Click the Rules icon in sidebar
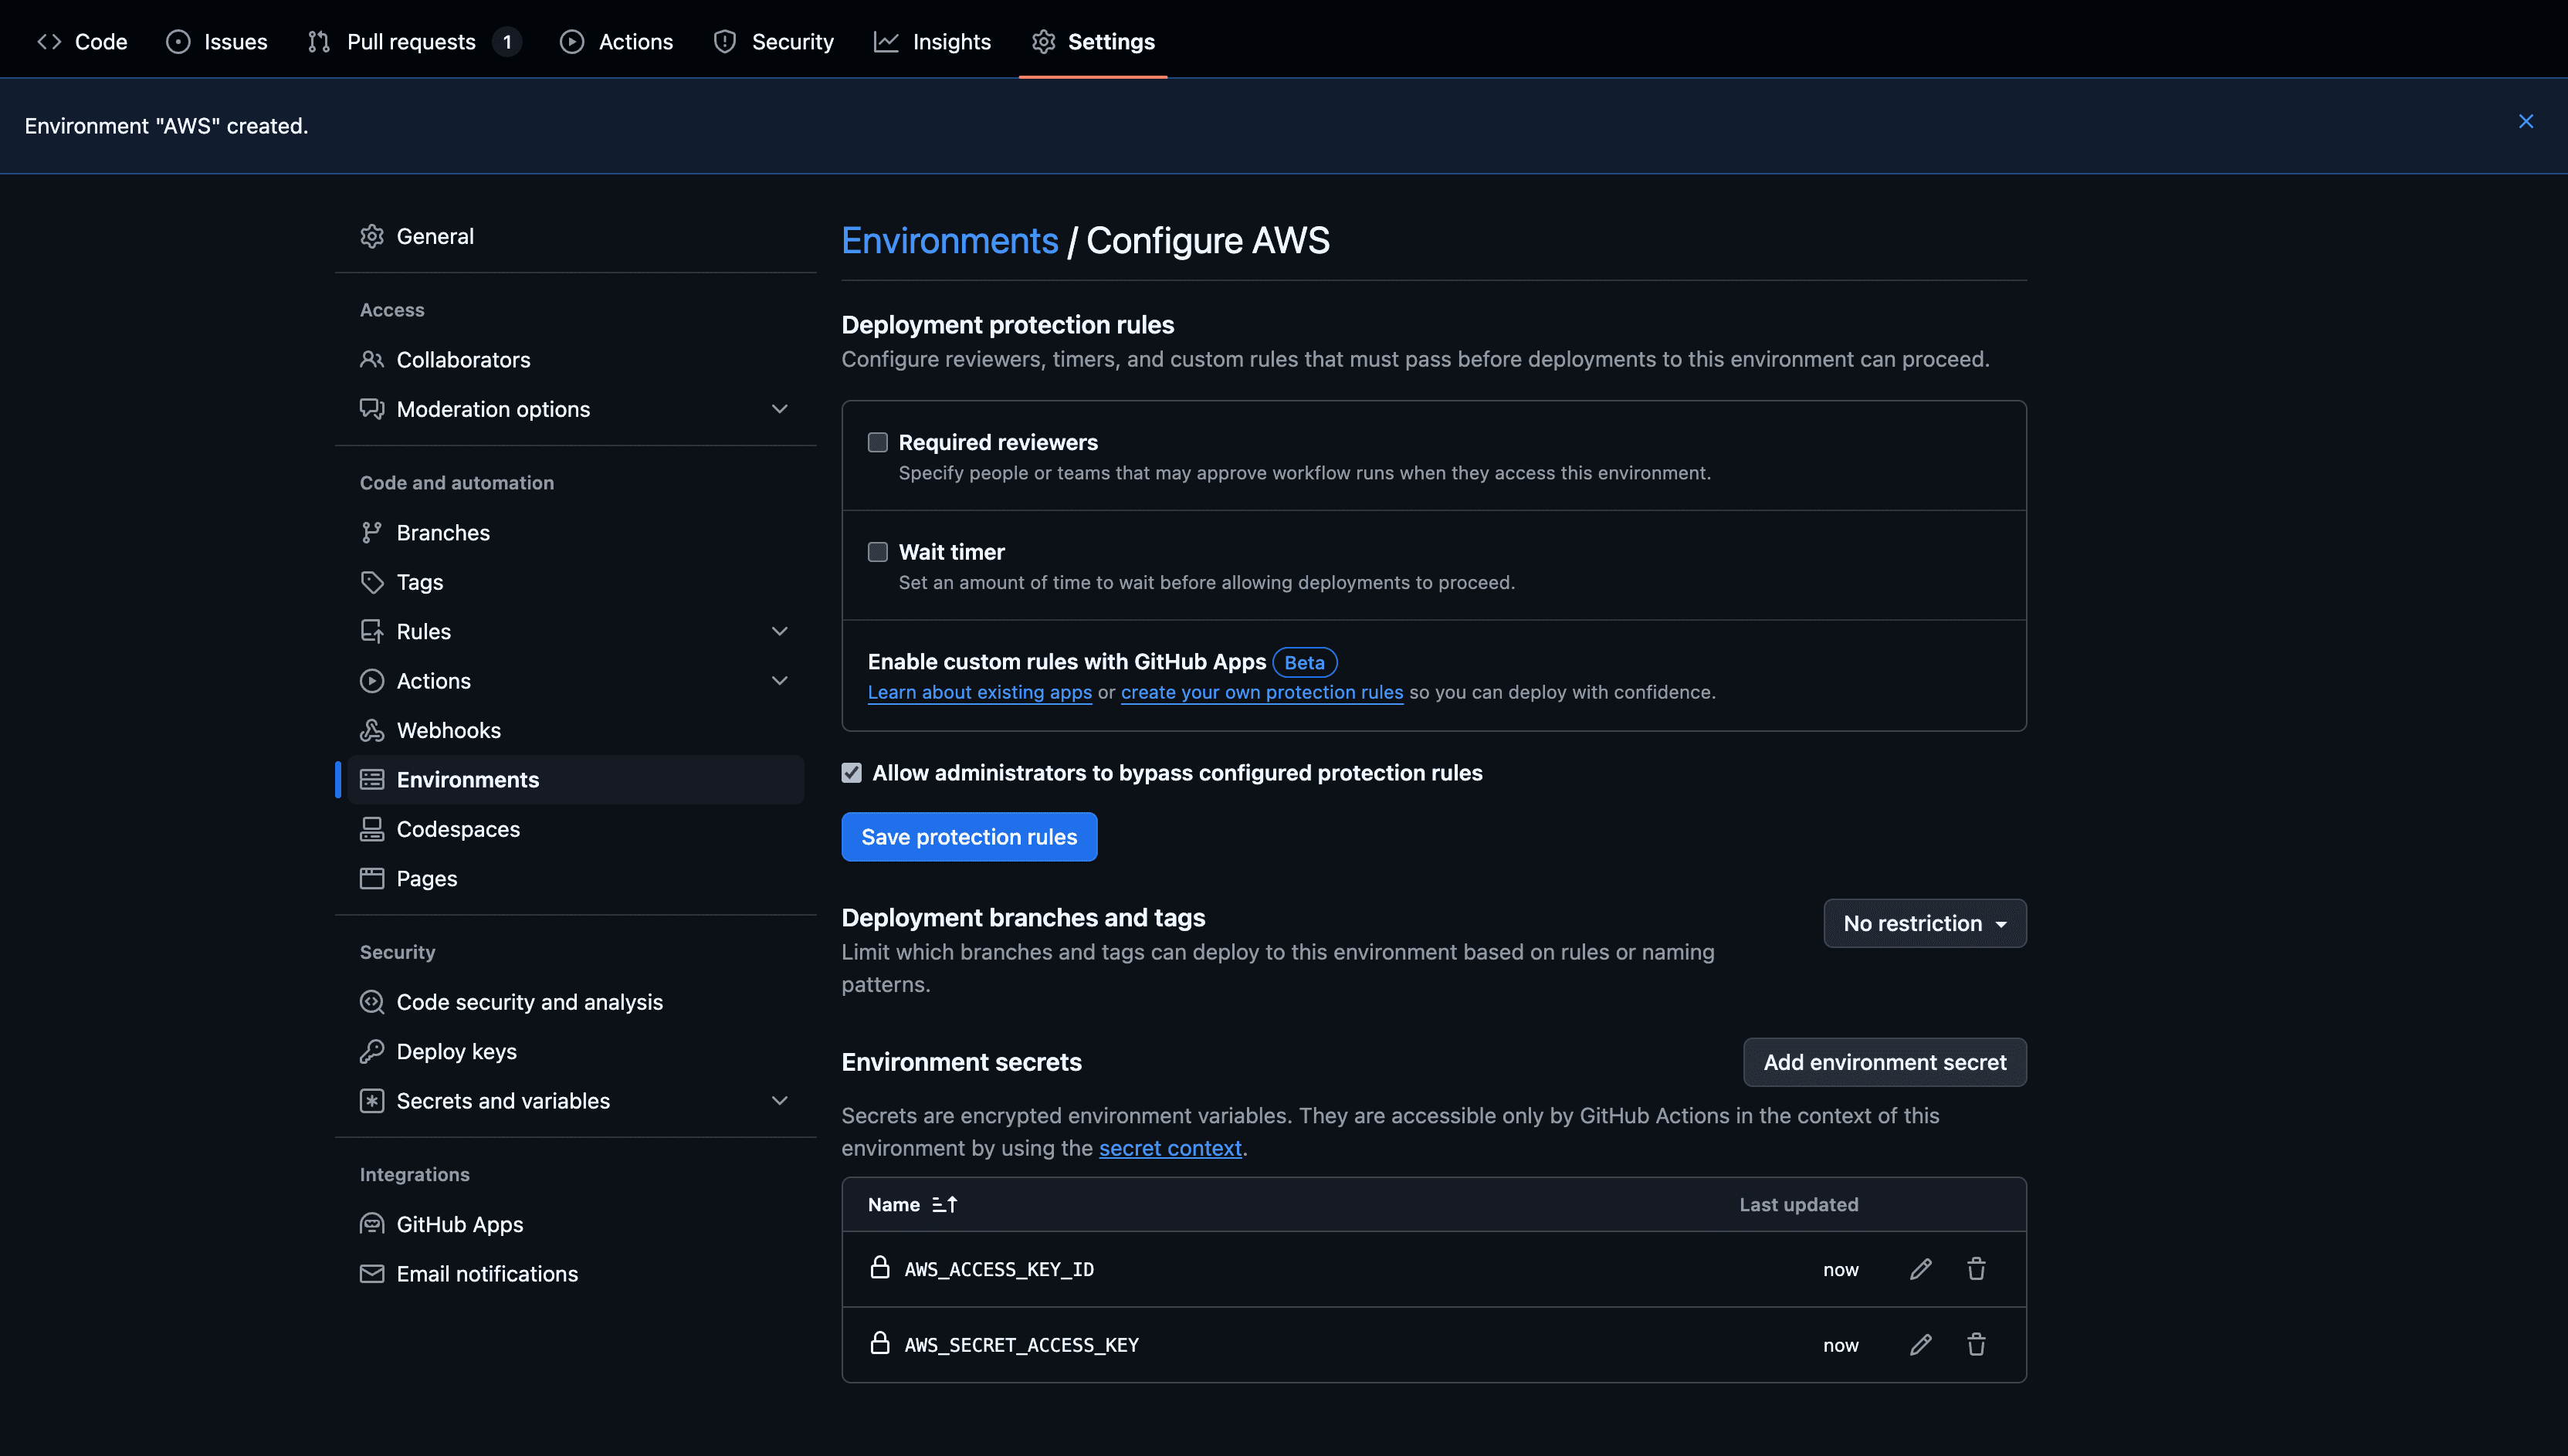 (x=372, y=631)
